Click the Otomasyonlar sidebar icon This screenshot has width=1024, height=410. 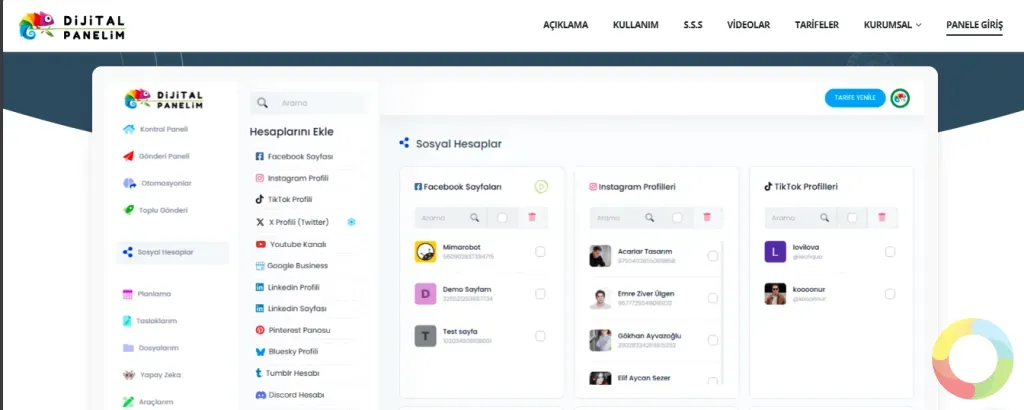[x=129, y=183]
